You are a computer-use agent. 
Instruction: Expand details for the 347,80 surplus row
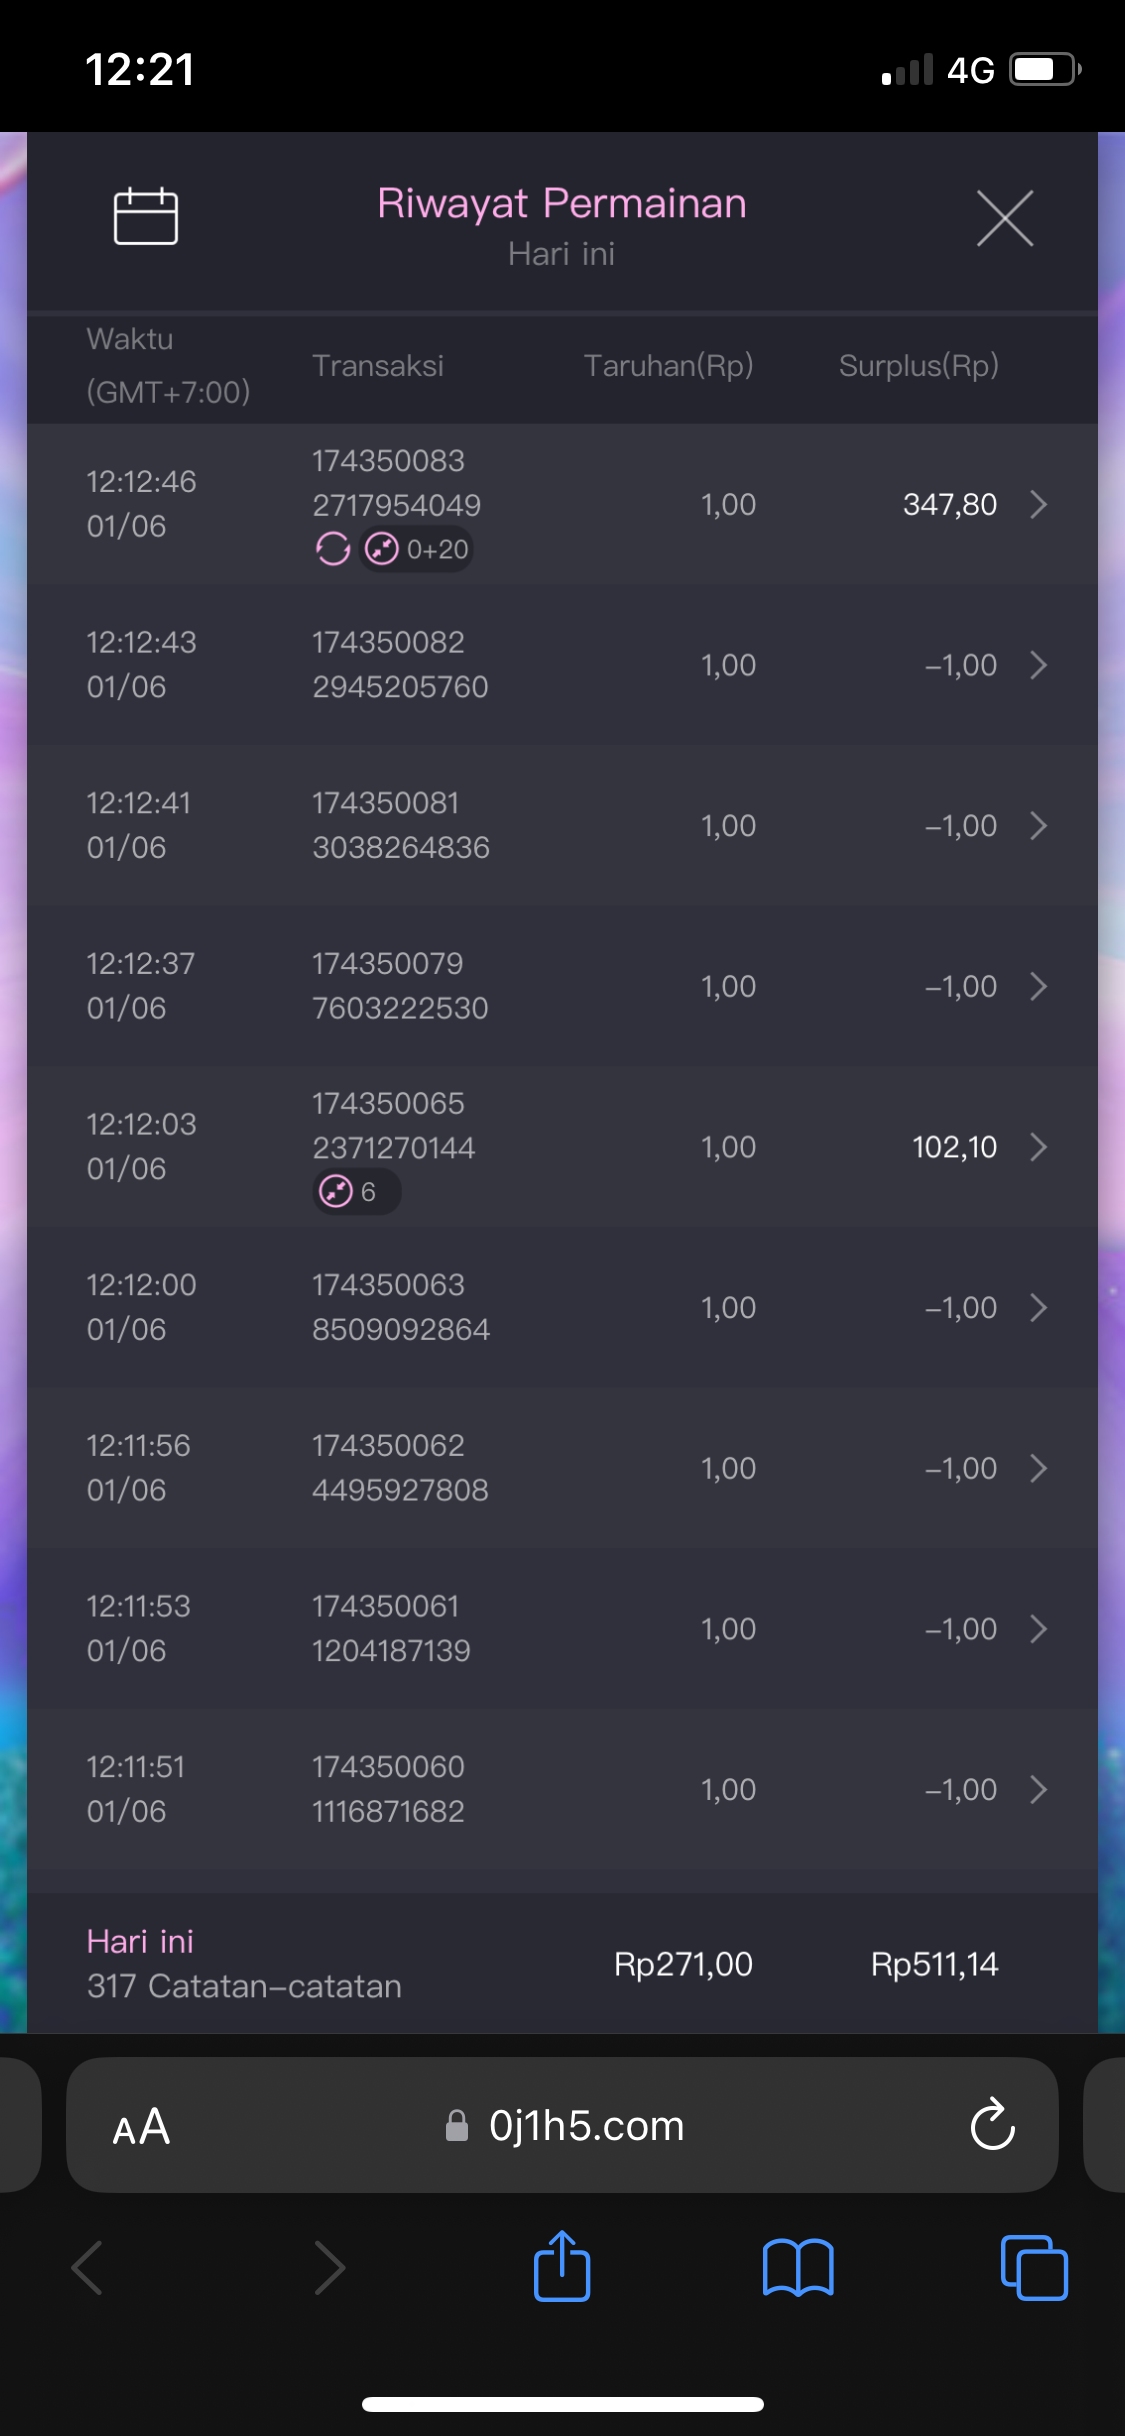click(1039, 504)
